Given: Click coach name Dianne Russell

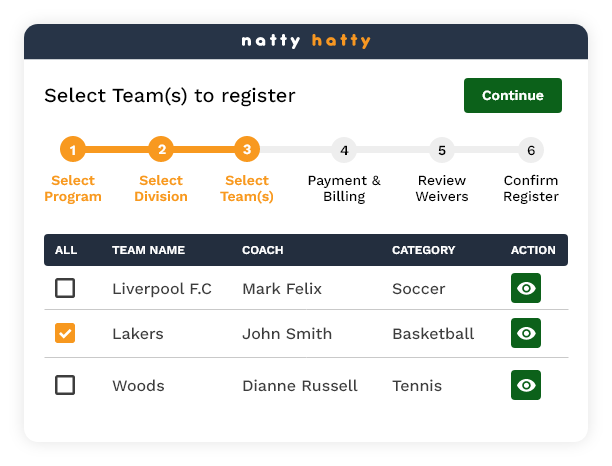Looking at the screenshot, I should (x=299, y=385).
